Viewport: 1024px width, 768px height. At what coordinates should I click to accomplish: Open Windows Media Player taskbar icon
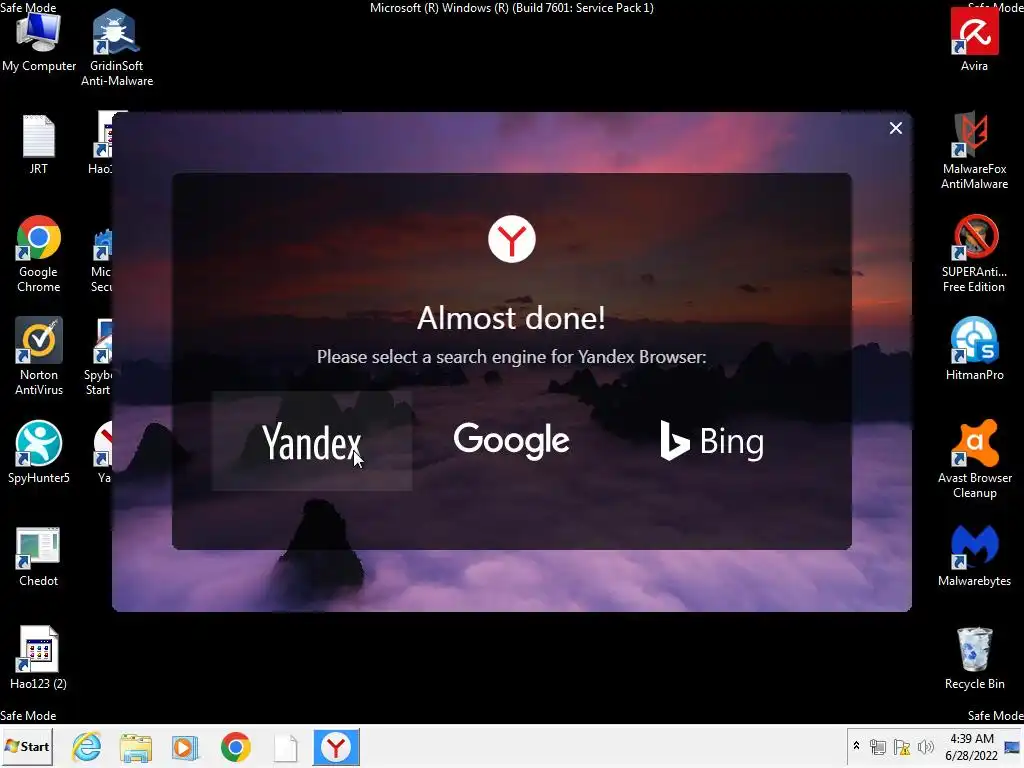(185, 747)
